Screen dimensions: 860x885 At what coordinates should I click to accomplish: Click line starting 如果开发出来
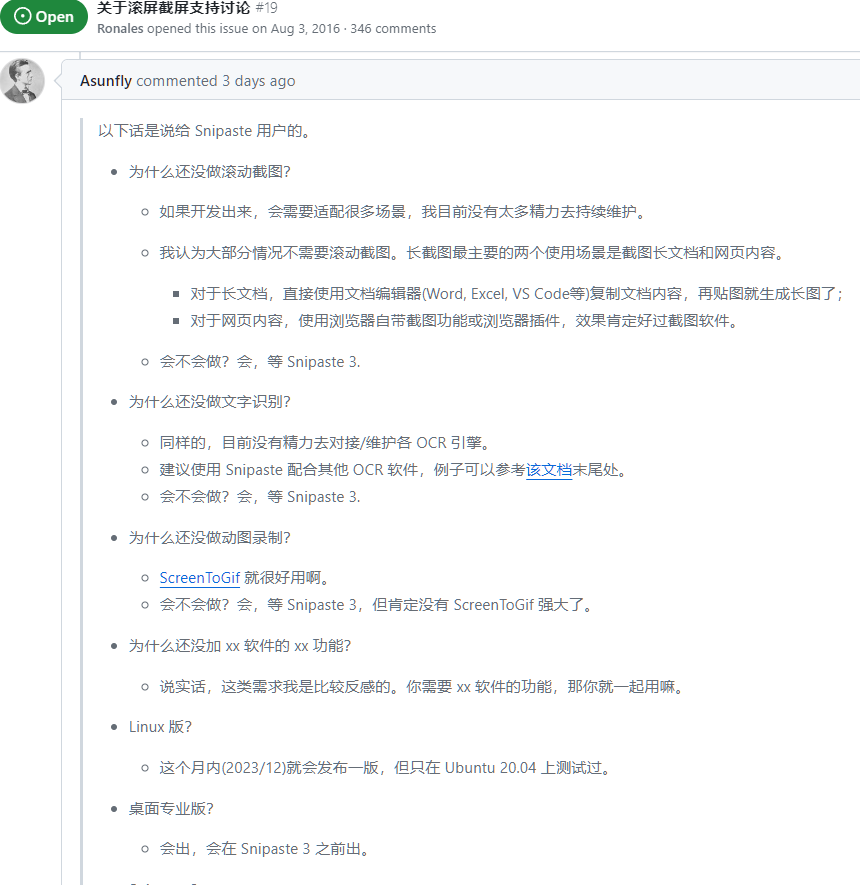402,212
